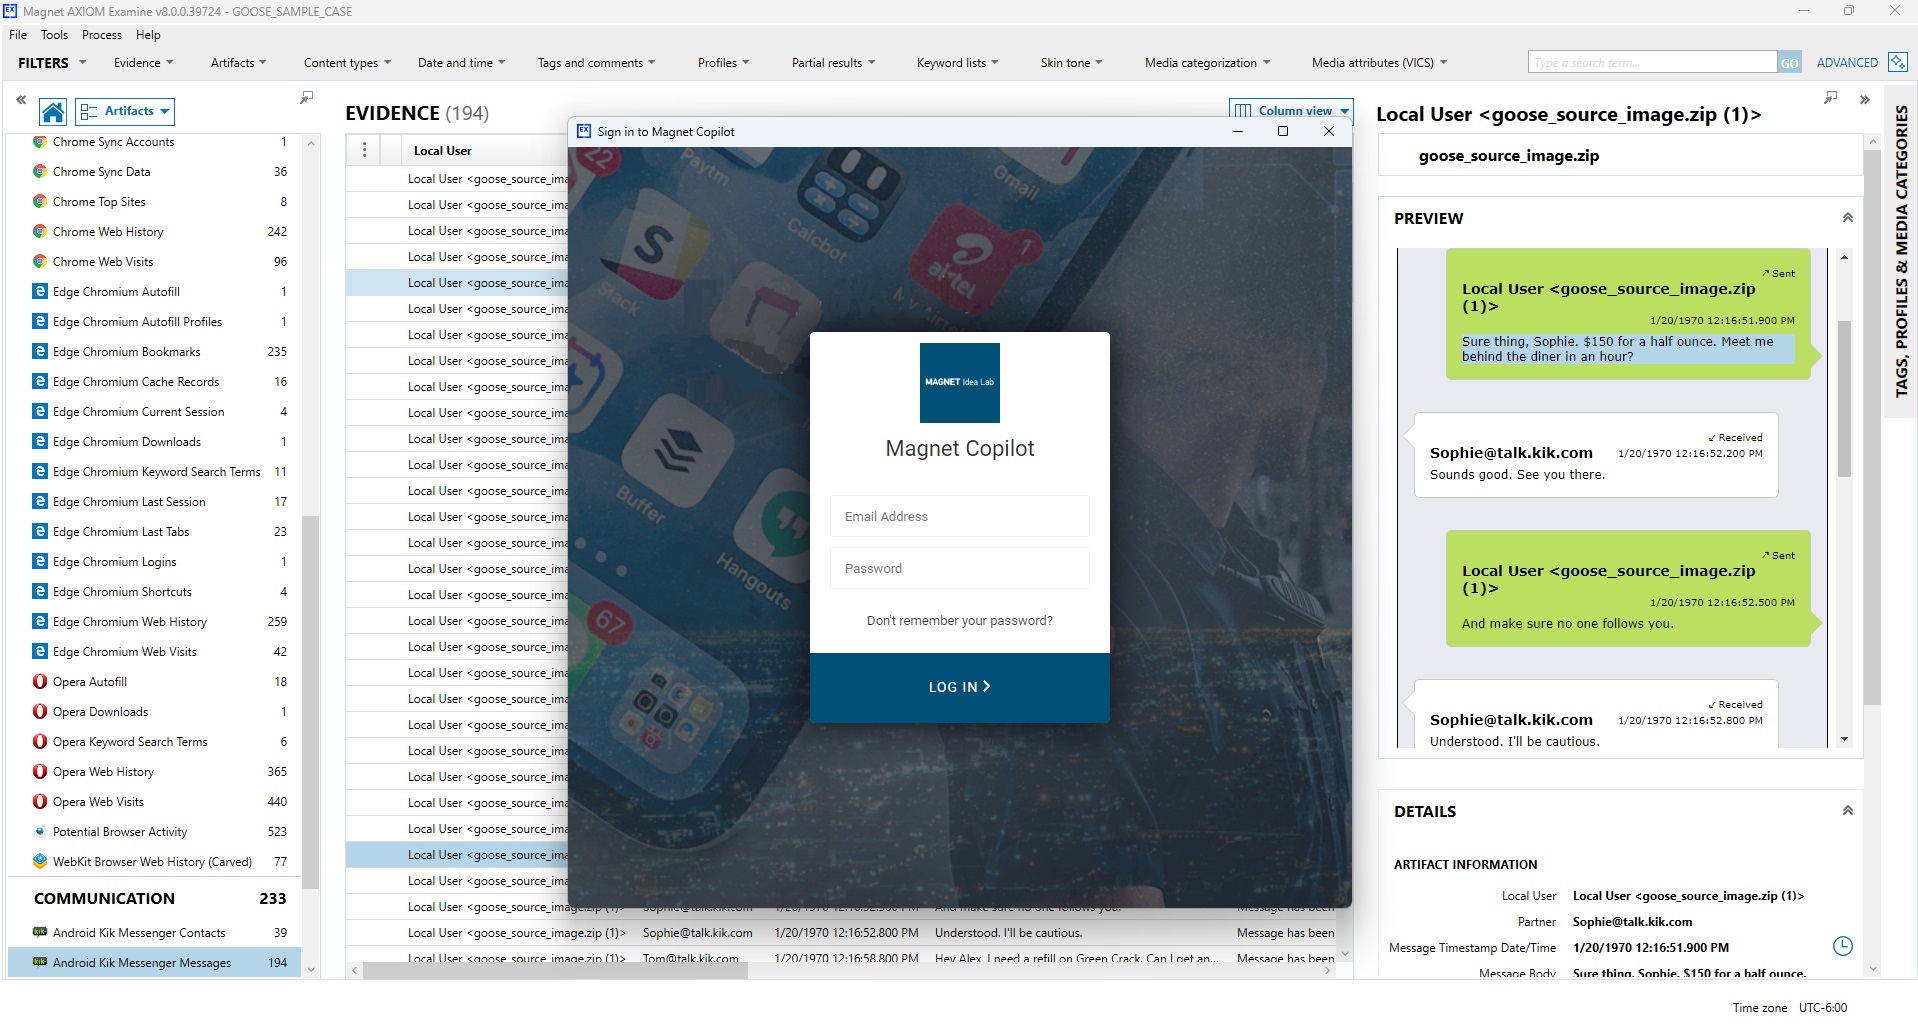This screenshot has width=1918, height=1029.
Task: Collapse the PREVIEW section
Action: tap(1847, 218)
